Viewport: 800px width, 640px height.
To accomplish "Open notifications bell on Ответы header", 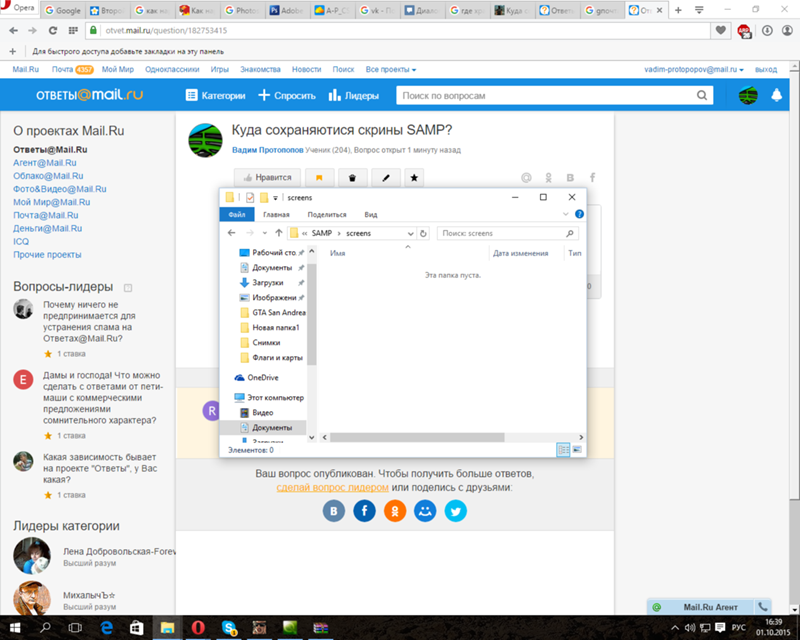I will point(777,95).
